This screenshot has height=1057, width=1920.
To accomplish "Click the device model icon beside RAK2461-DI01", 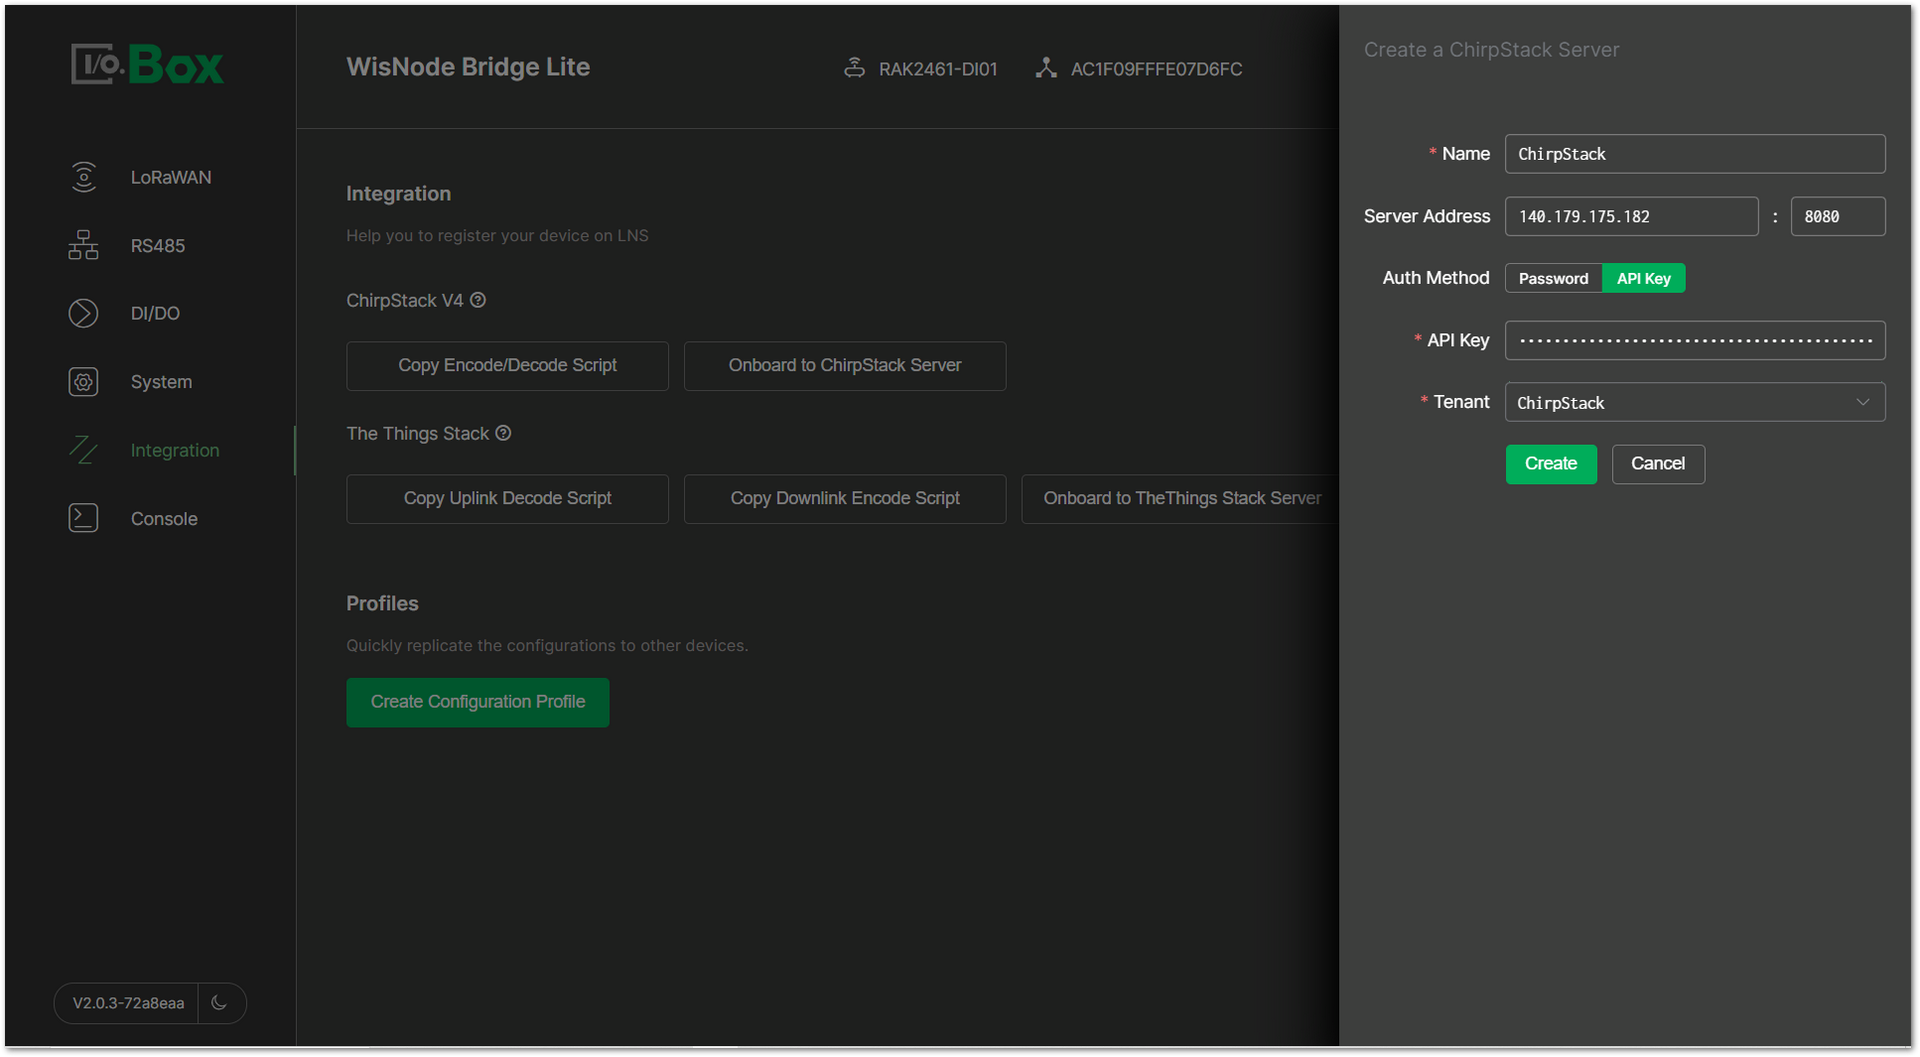I will click(854, 68).
